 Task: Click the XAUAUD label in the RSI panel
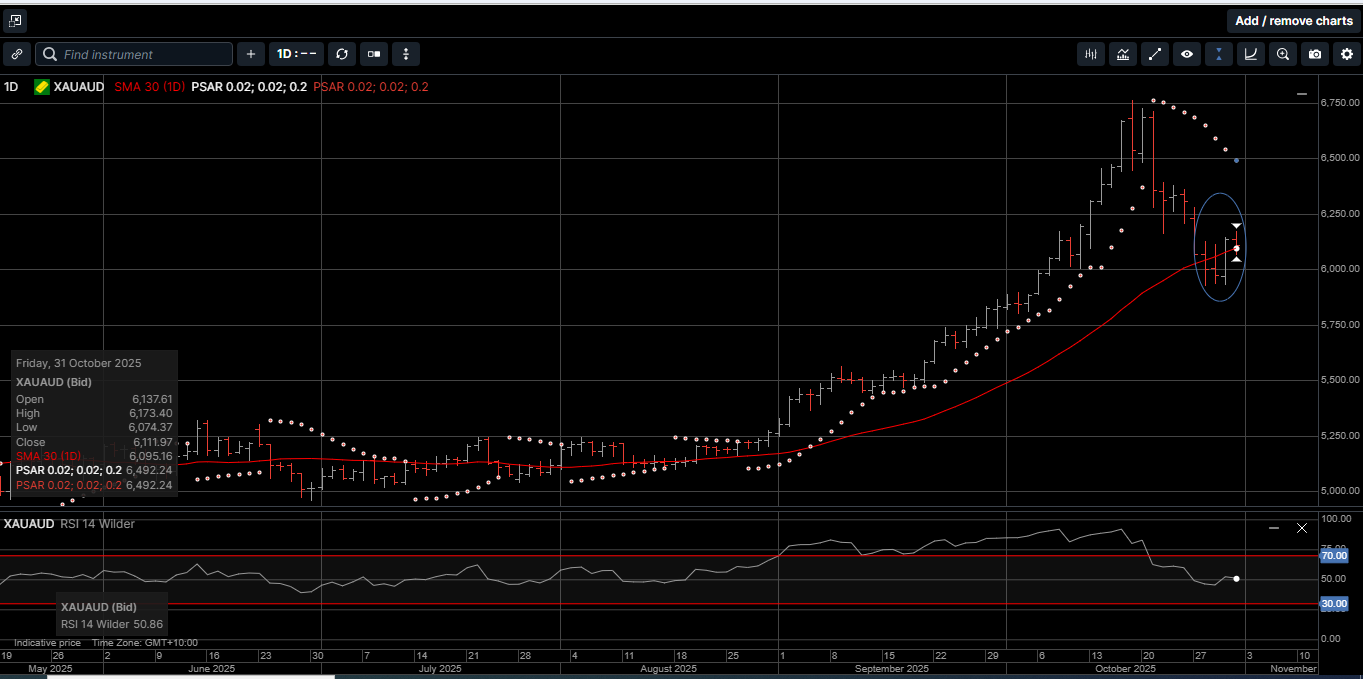[28, 523]
